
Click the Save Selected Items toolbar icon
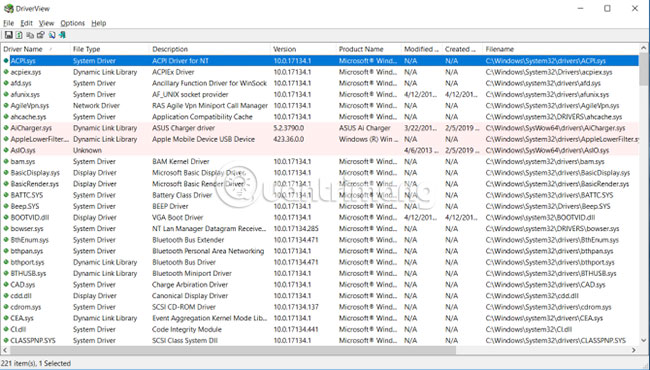click(8, 35)
